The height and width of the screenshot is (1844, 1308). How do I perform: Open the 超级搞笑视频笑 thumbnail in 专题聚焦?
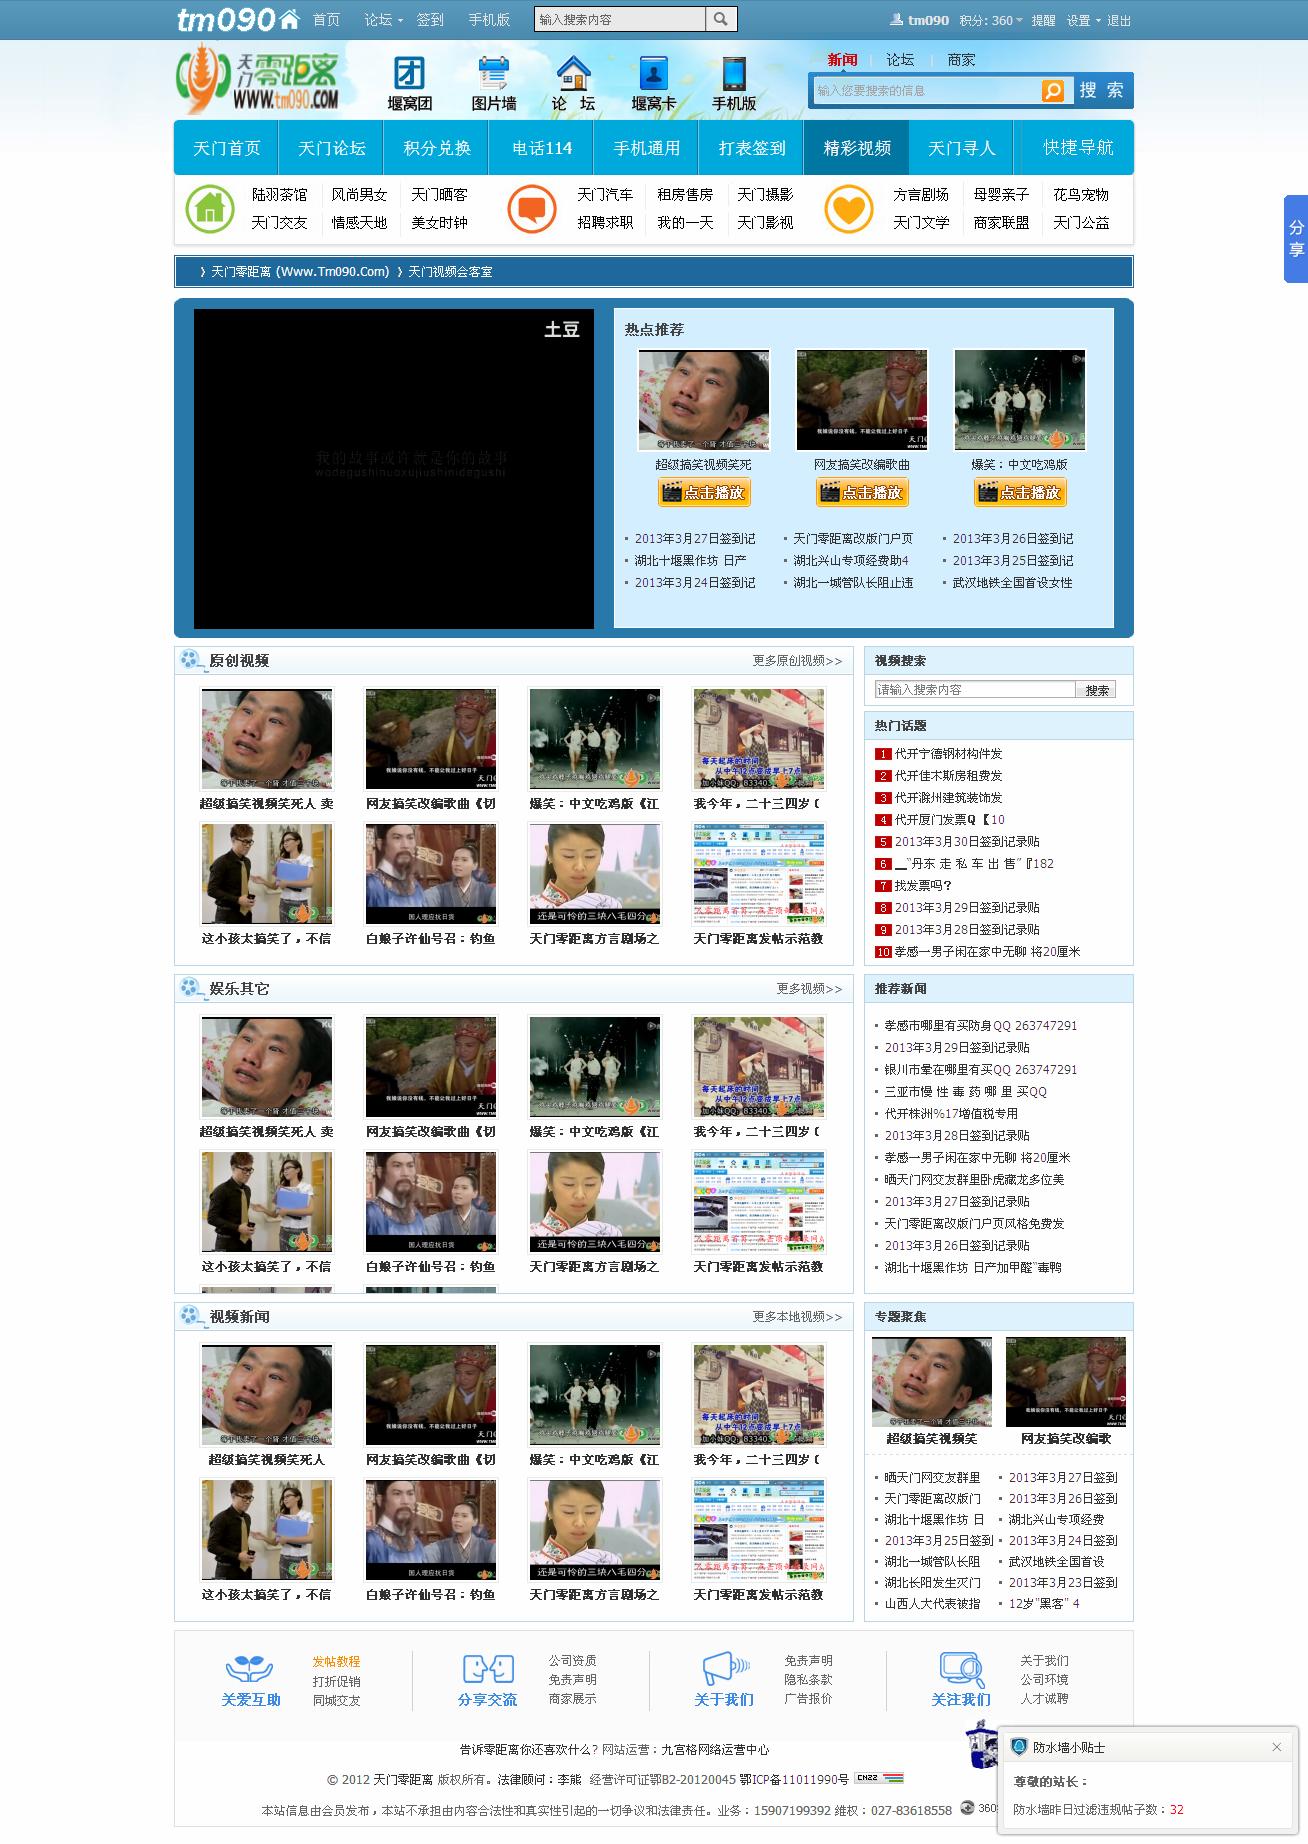(x=932, y=1382)
